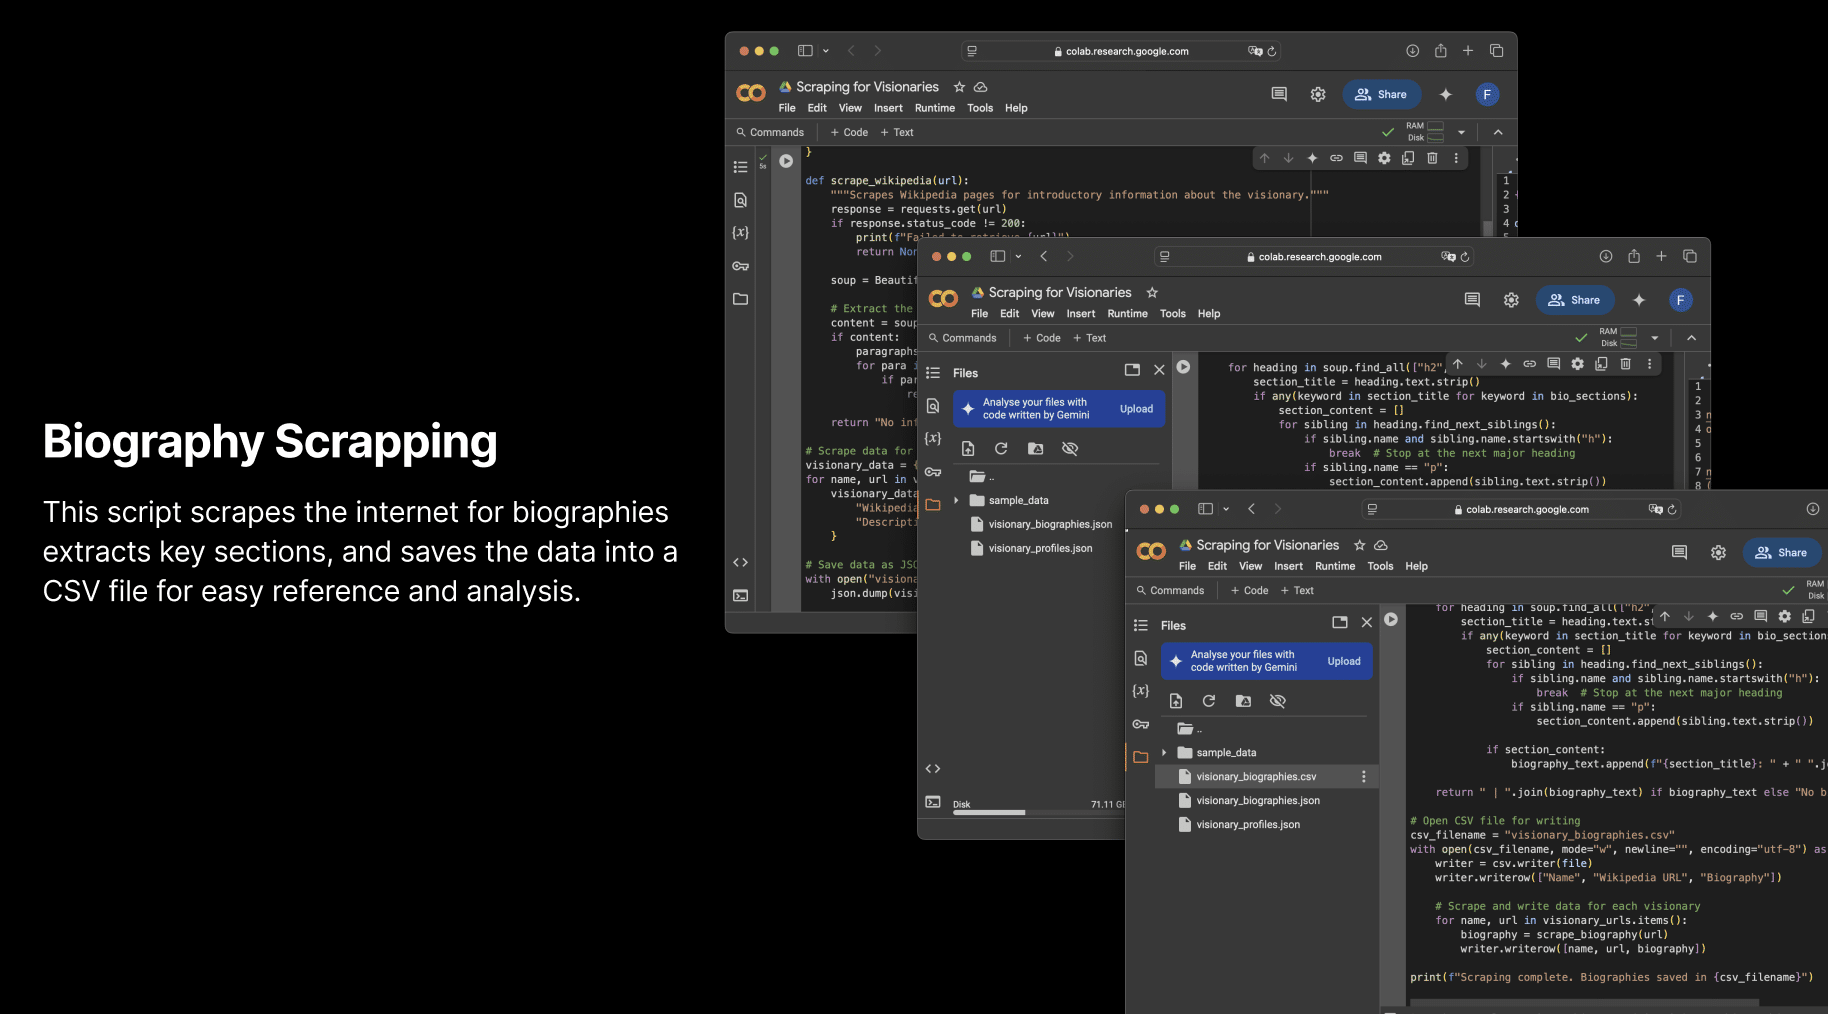Toggle hidden files visibility in middle window
The width and height of the screenshot is (1828, 1014).
1070,449
